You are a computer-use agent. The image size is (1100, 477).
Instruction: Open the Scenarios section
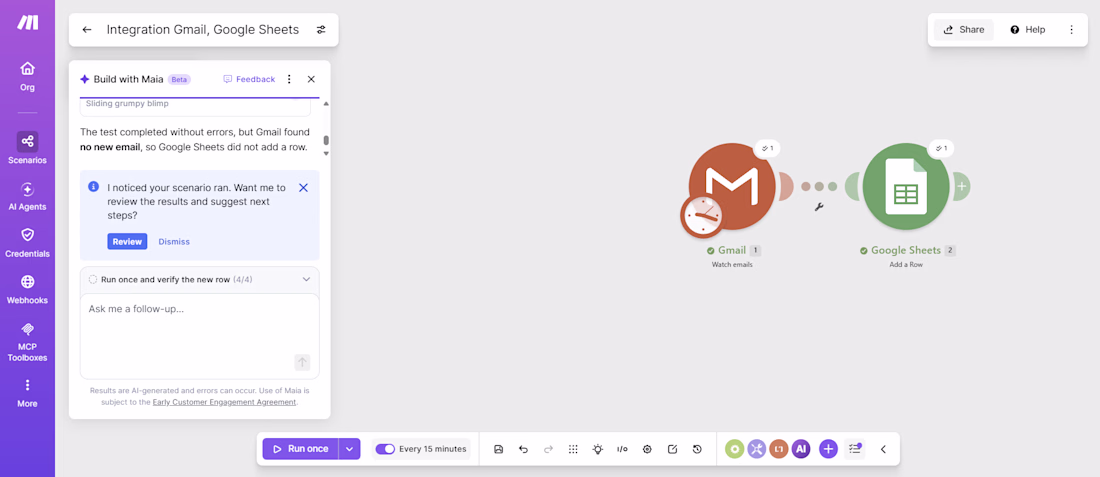27,148
